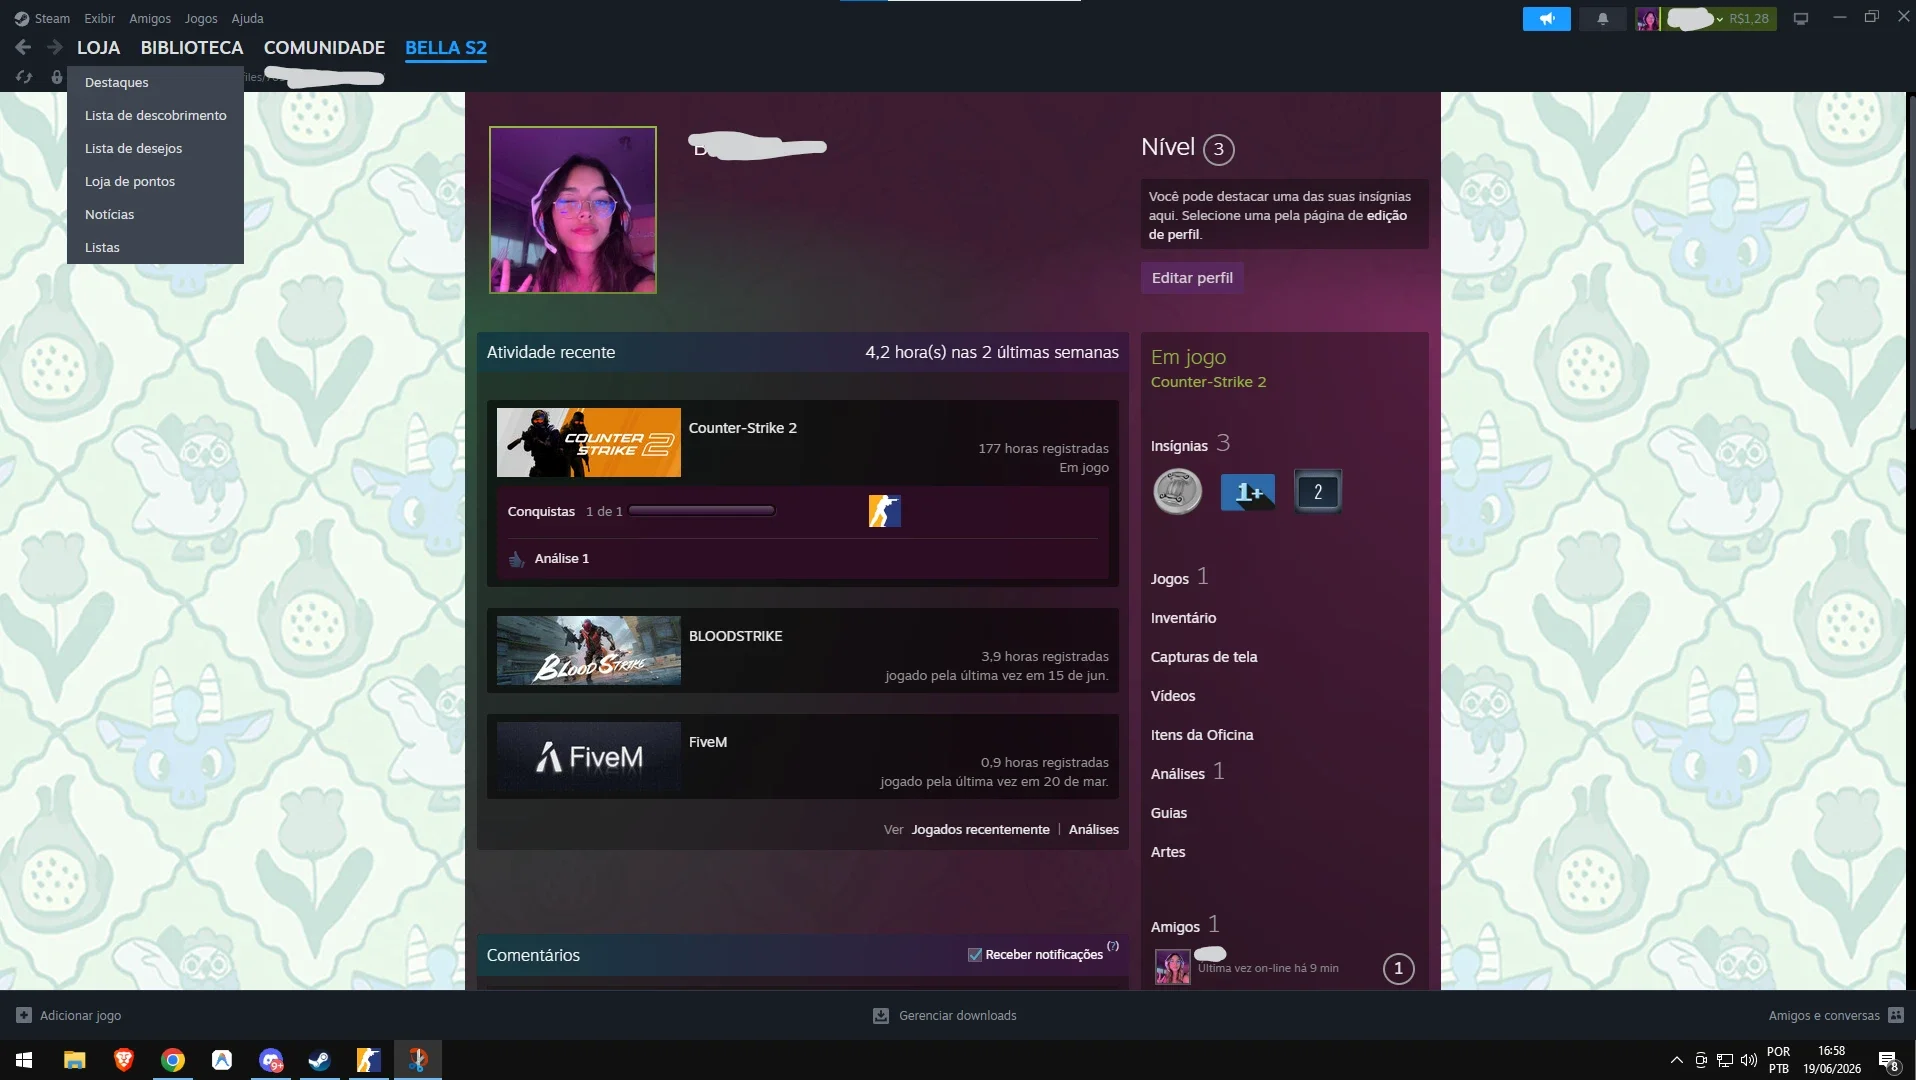Viewport: 1916px width, 1080px height.
Task: Open the notifications bell
Action: (x=1602, y=19)
